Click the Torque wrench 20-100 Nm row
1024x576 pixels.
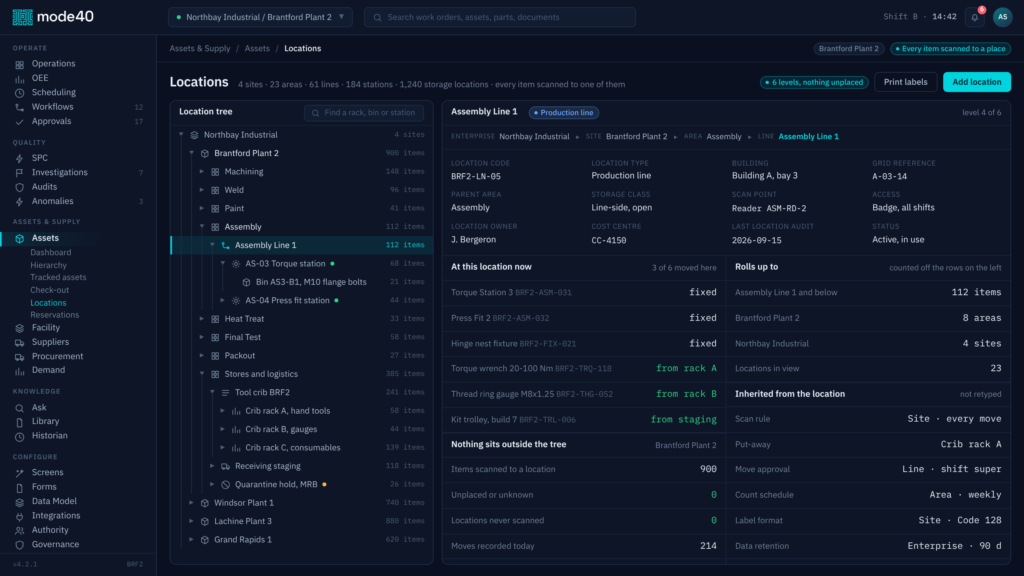(x=584, y=369)
